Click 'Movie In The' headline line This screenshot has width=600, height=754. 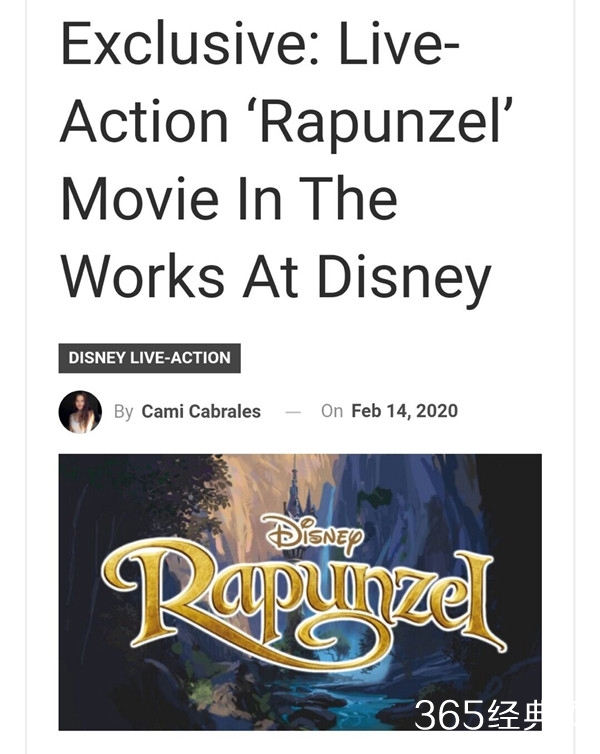click(229, 198)
